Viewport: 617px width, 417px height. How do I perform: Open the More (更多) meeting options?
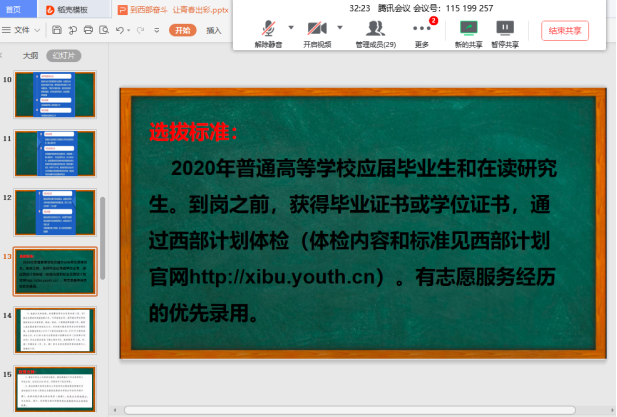422,32
